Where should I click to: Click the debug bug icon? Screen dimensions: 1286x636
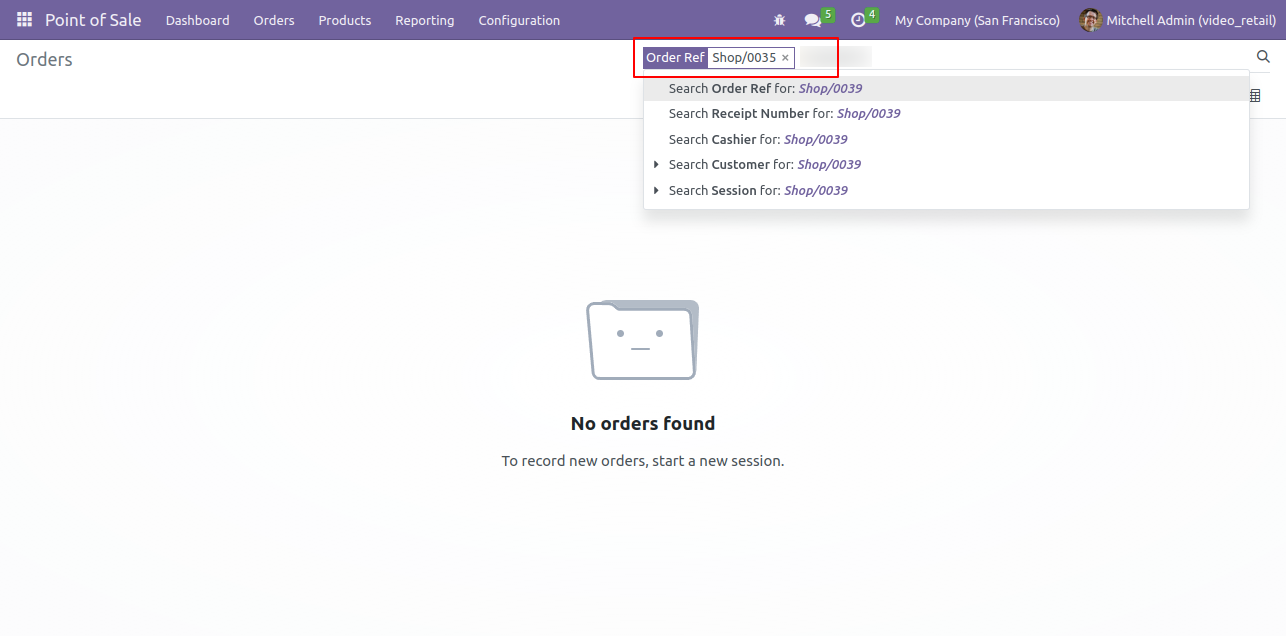pyautogui.click(x=780, y=20)
